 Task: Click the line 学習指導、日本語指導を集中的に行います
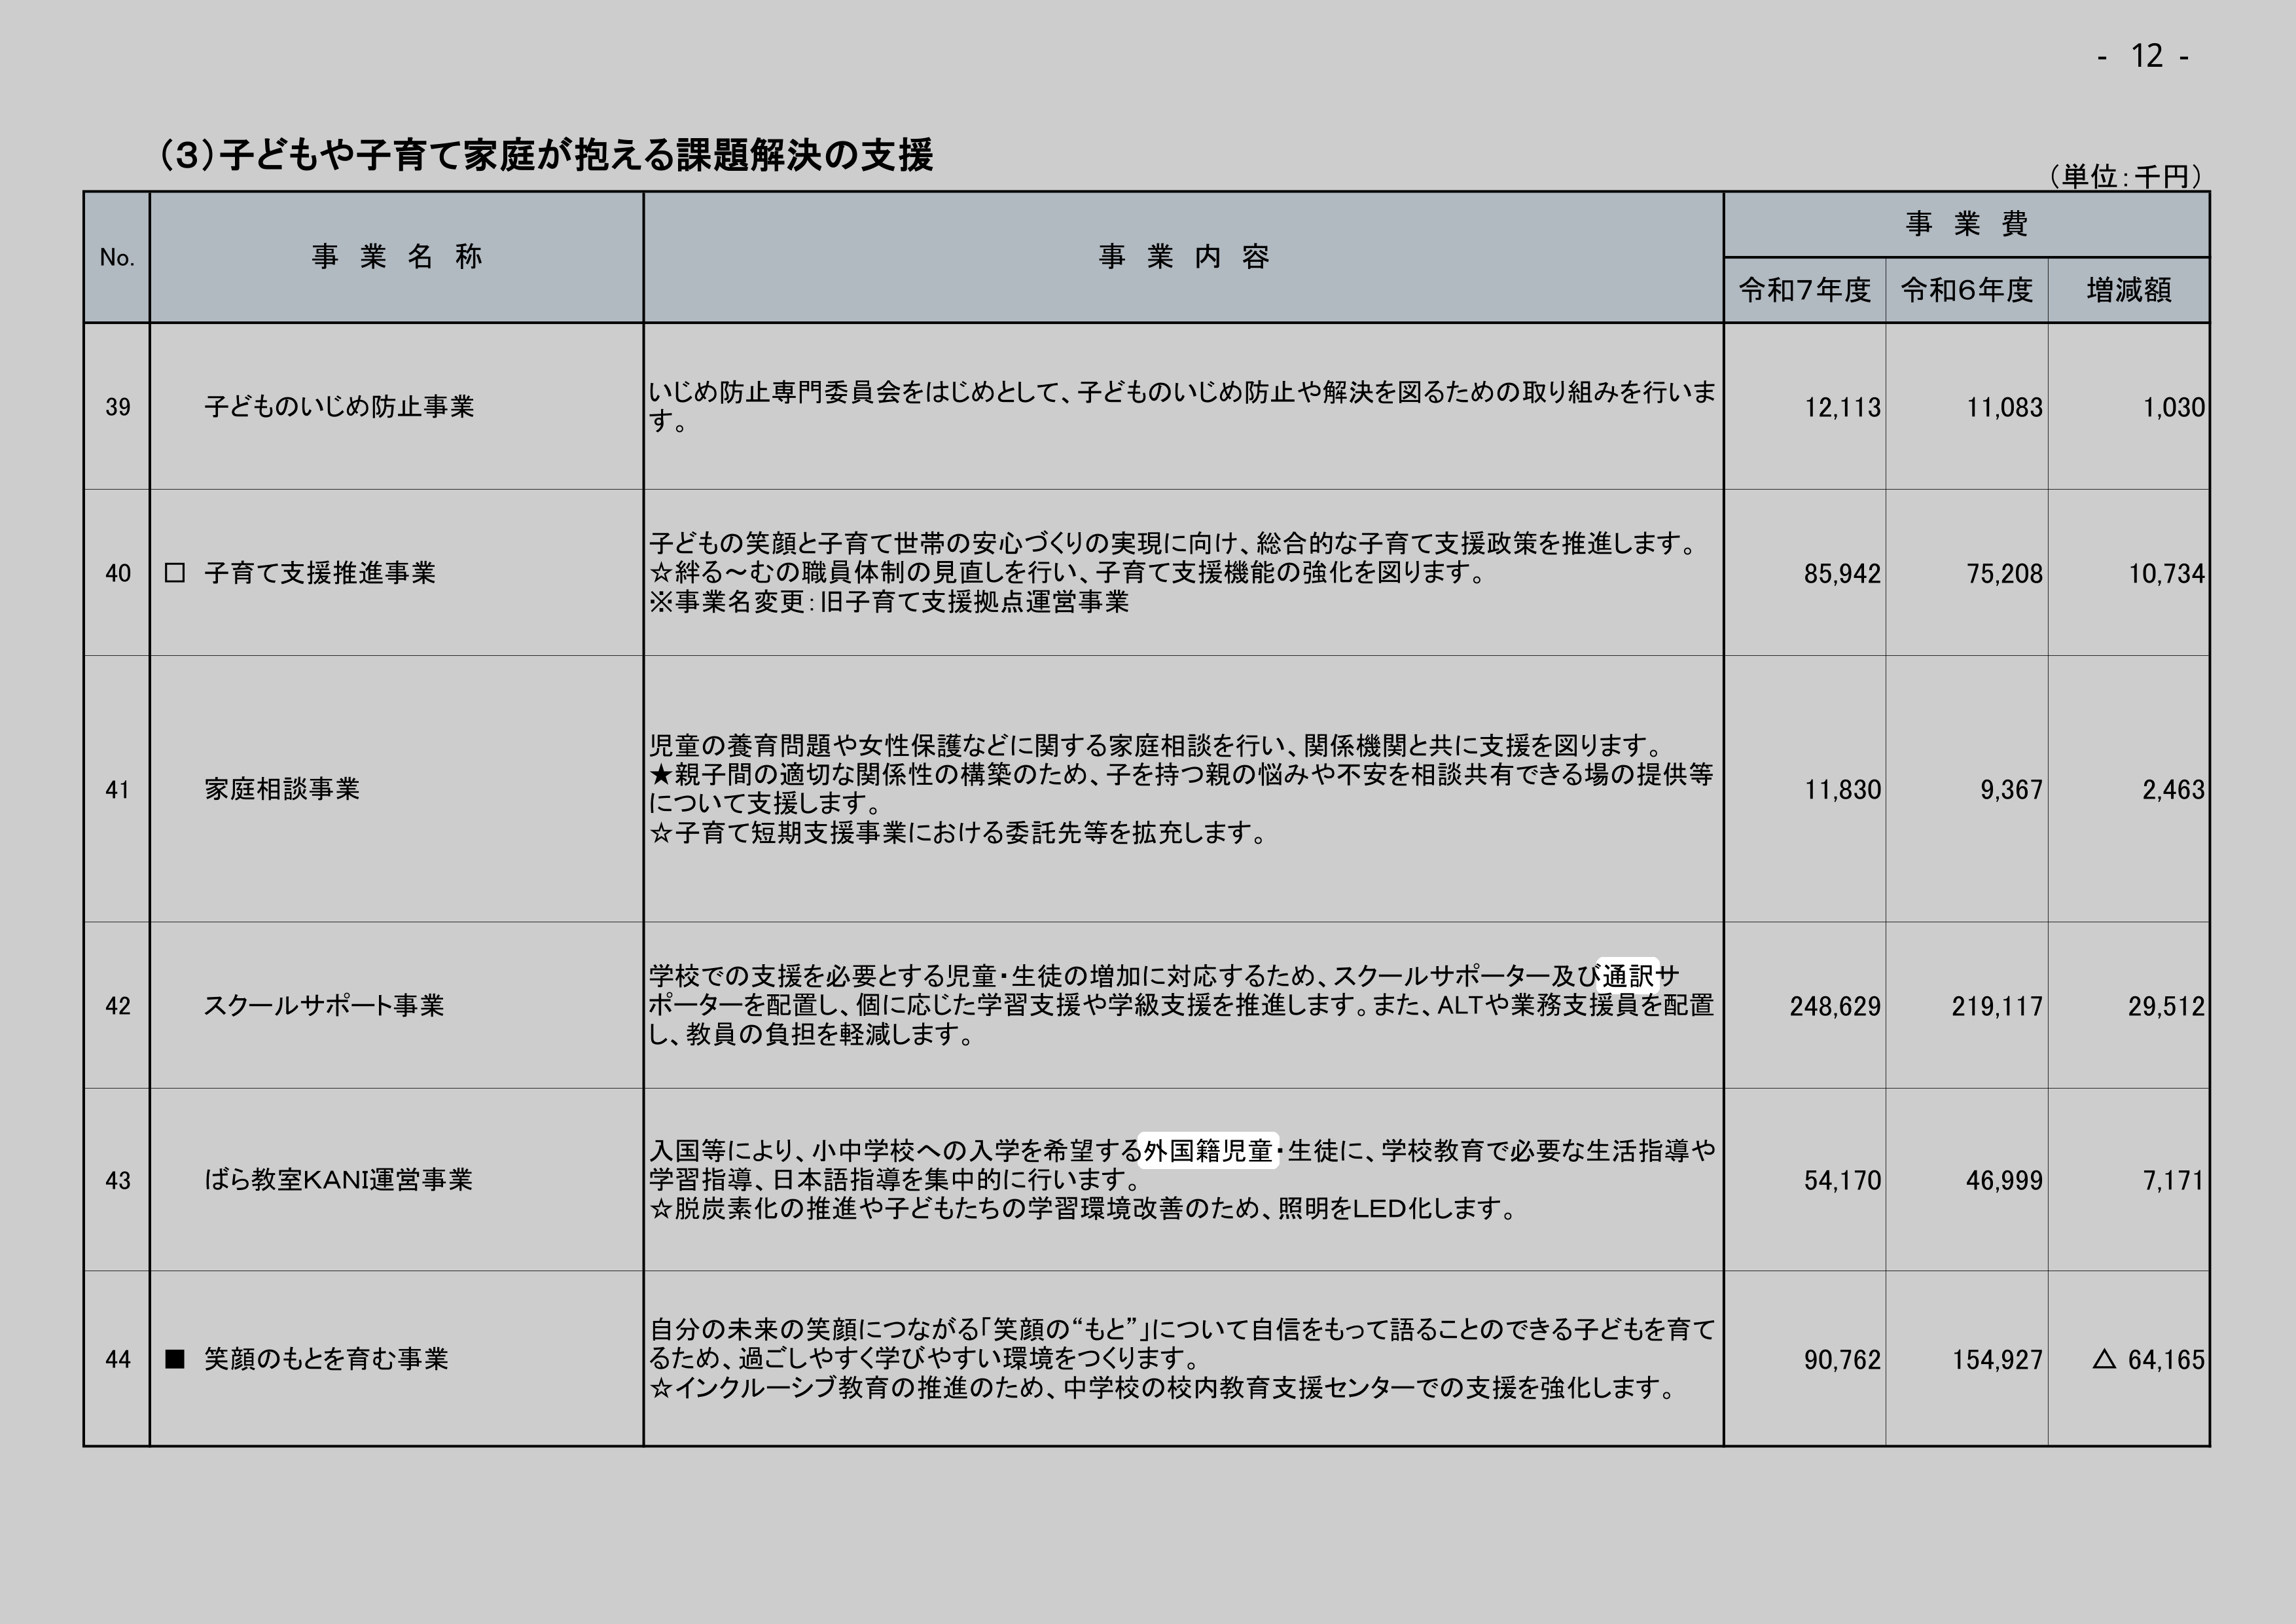(x=894, y=1180)
